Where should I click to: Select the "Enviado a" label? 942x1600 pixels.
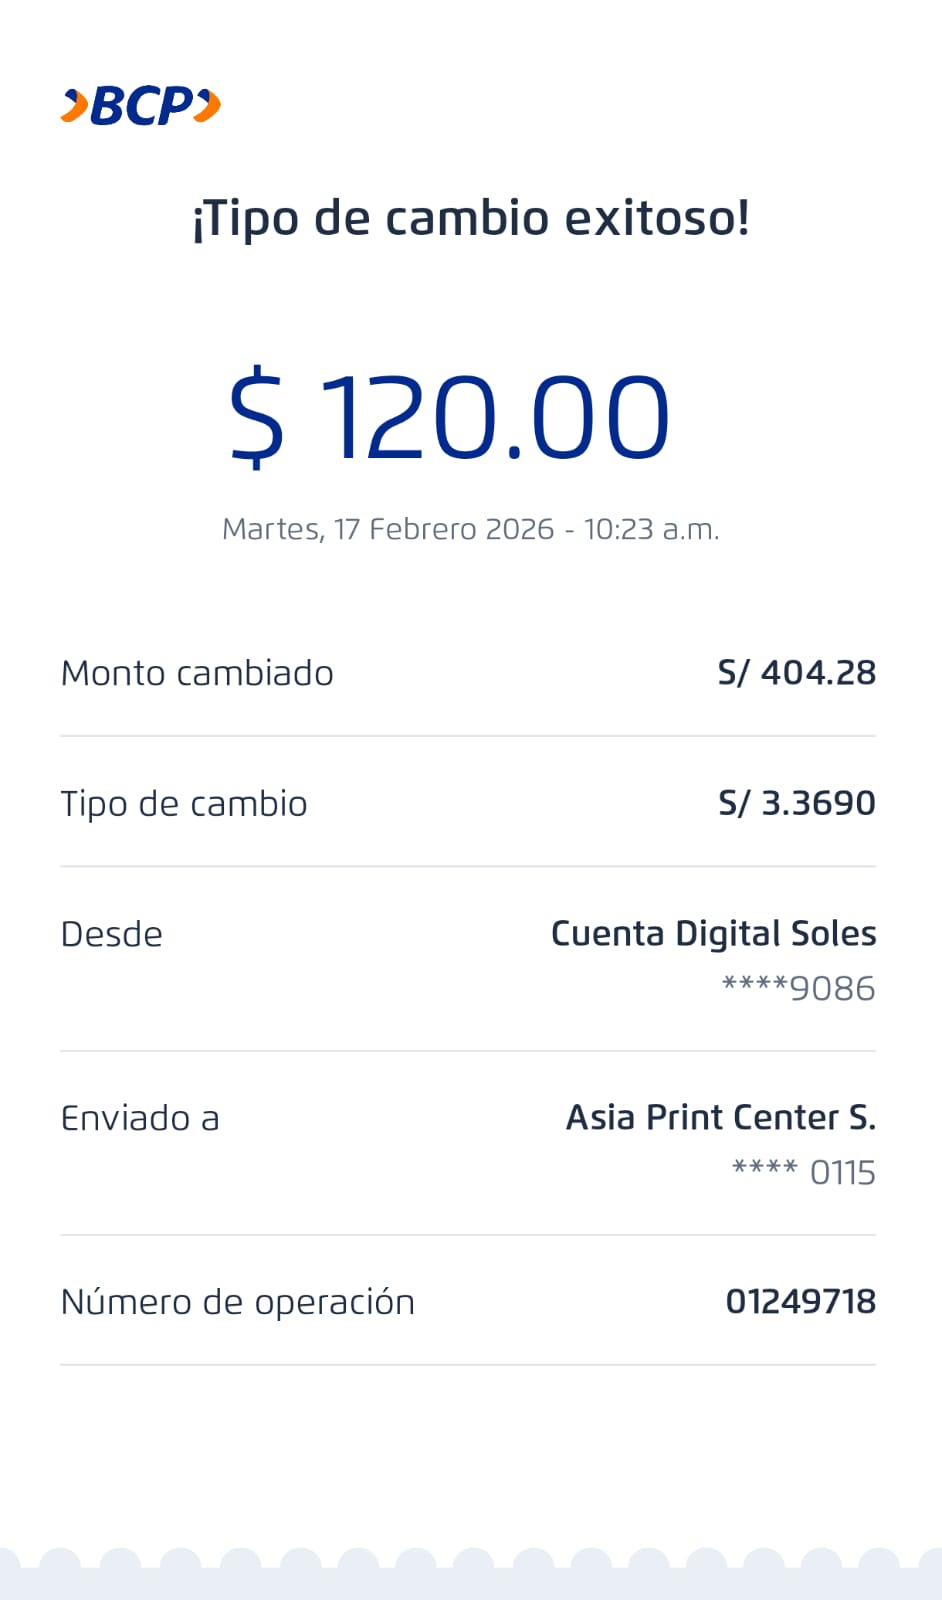click(x=140, y=1118)
